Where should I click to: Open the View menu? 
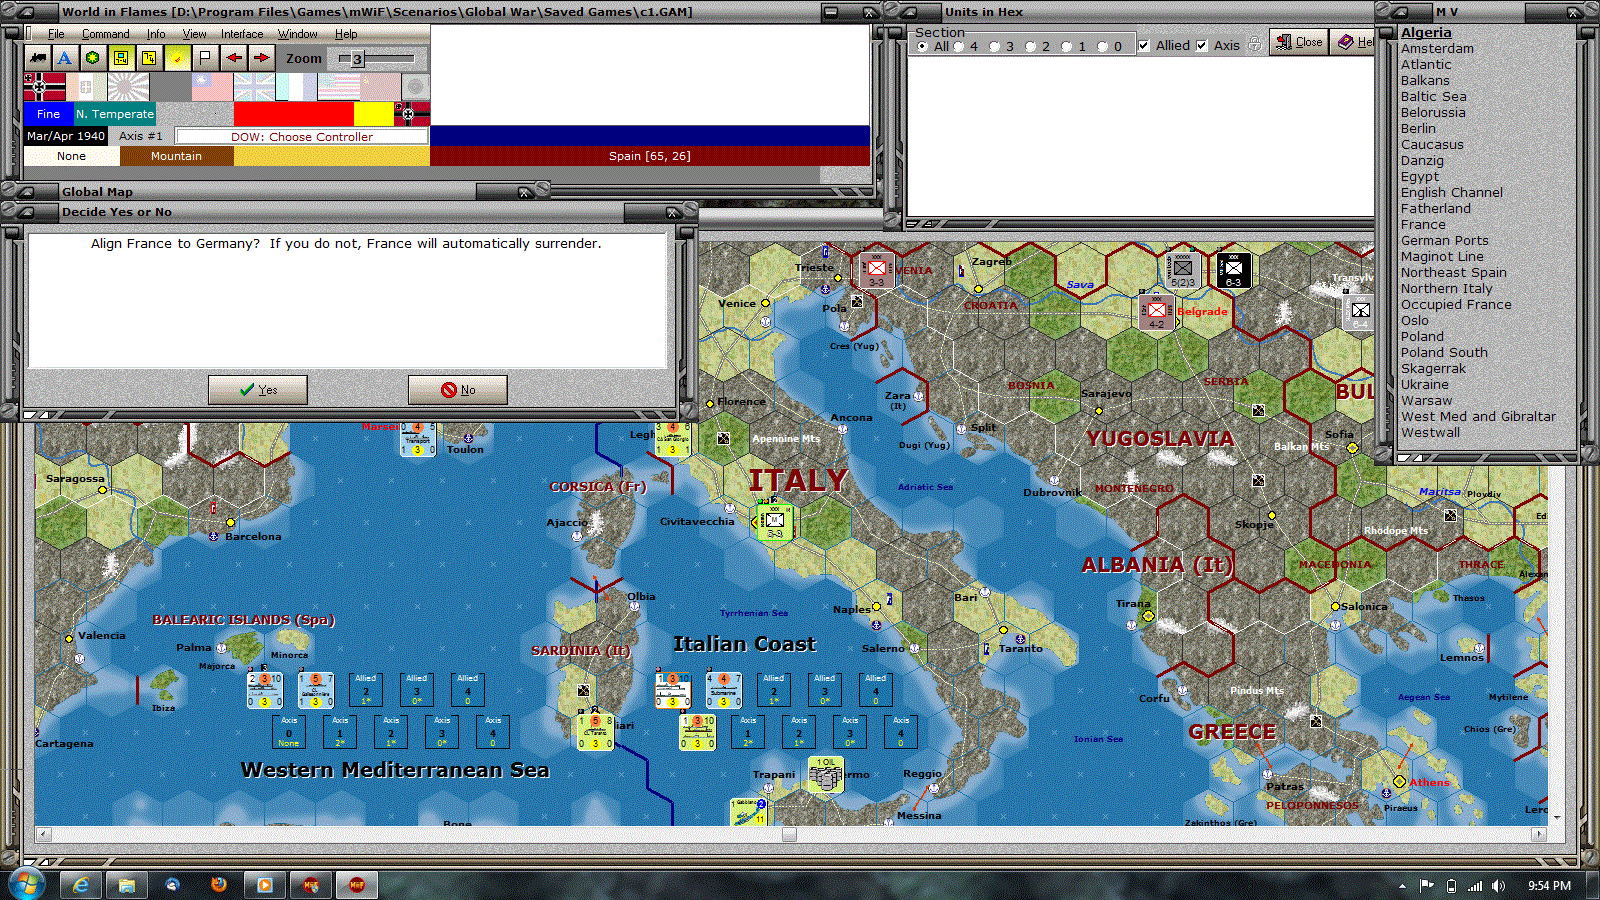pos(194,34)
